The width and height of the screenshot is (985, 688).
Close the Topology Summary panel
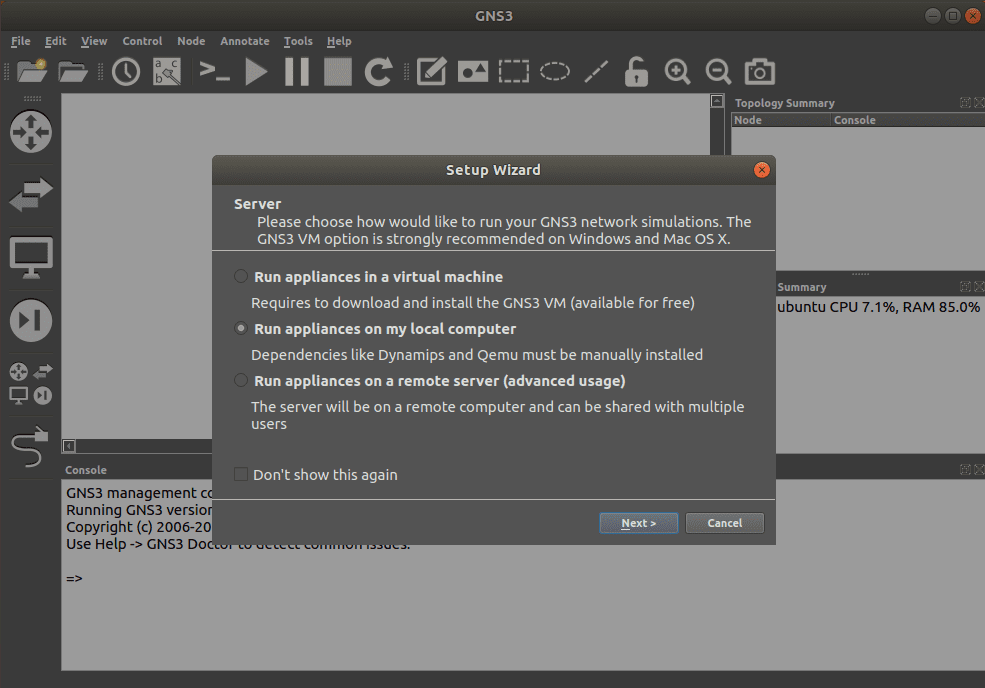(979, 102)
